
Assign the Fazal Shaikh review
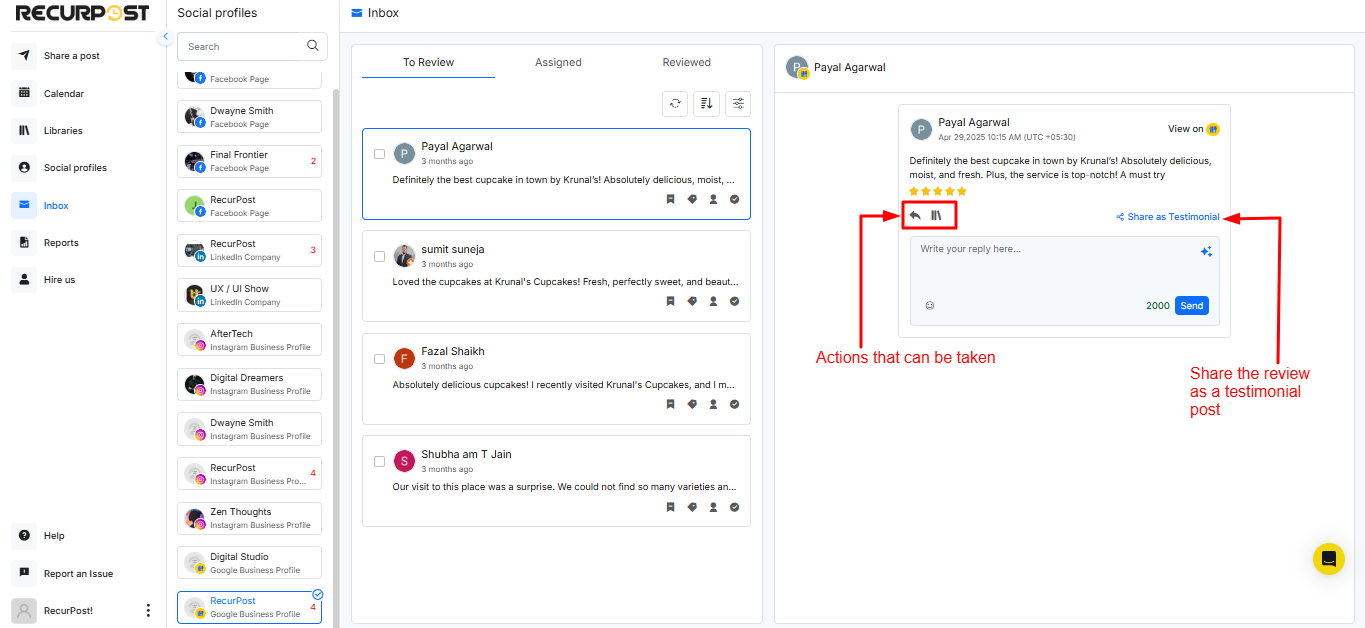point(713,404)
